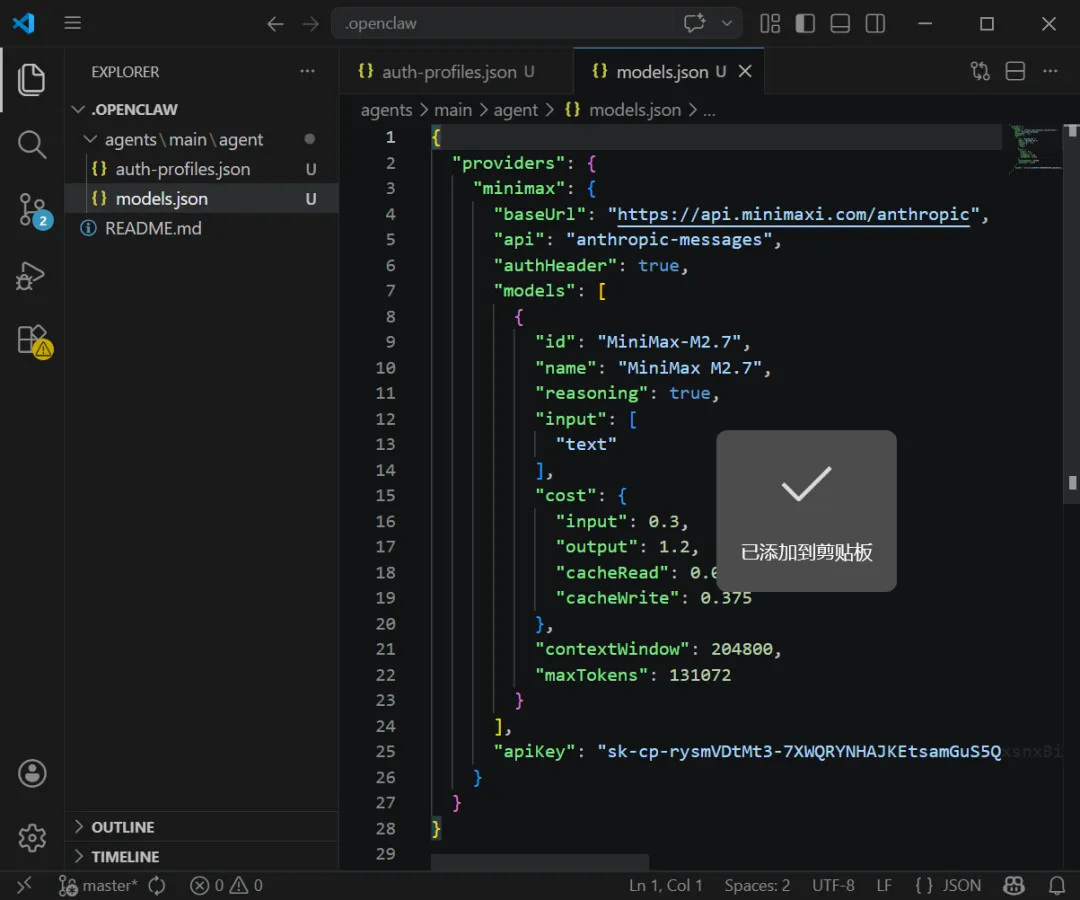Toggle the primary side bar layout button
1080x900 pixels.
(x=804, y=24)
